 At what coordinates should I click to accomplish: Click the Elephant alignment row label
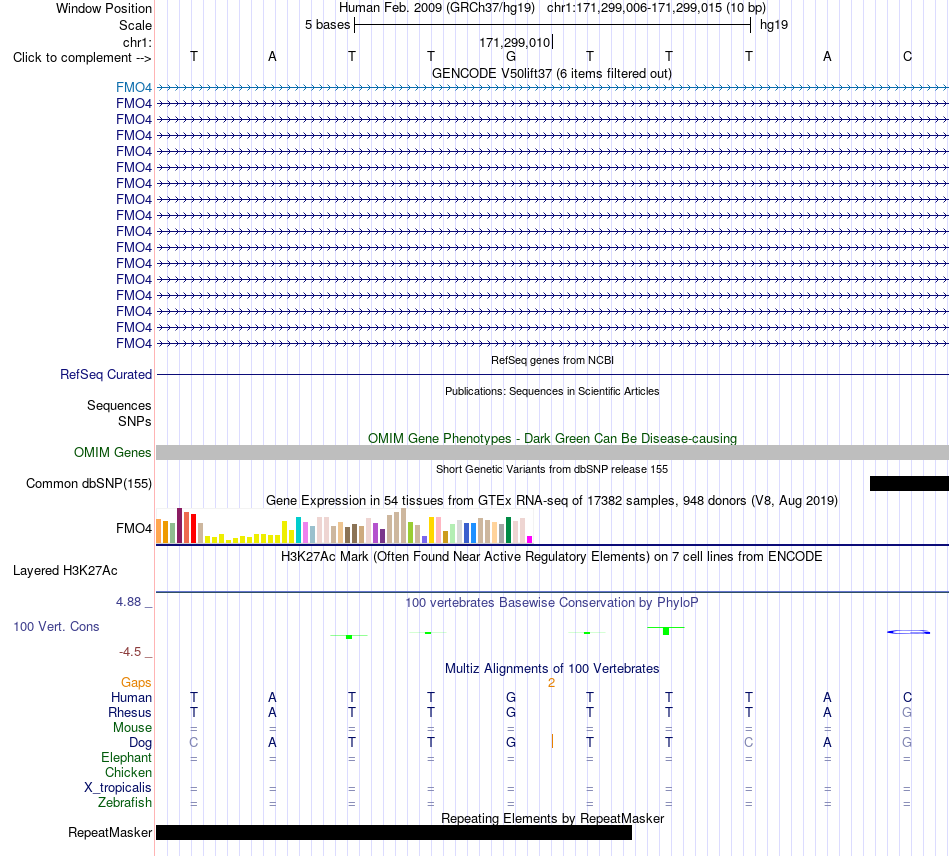pos(127,757)
